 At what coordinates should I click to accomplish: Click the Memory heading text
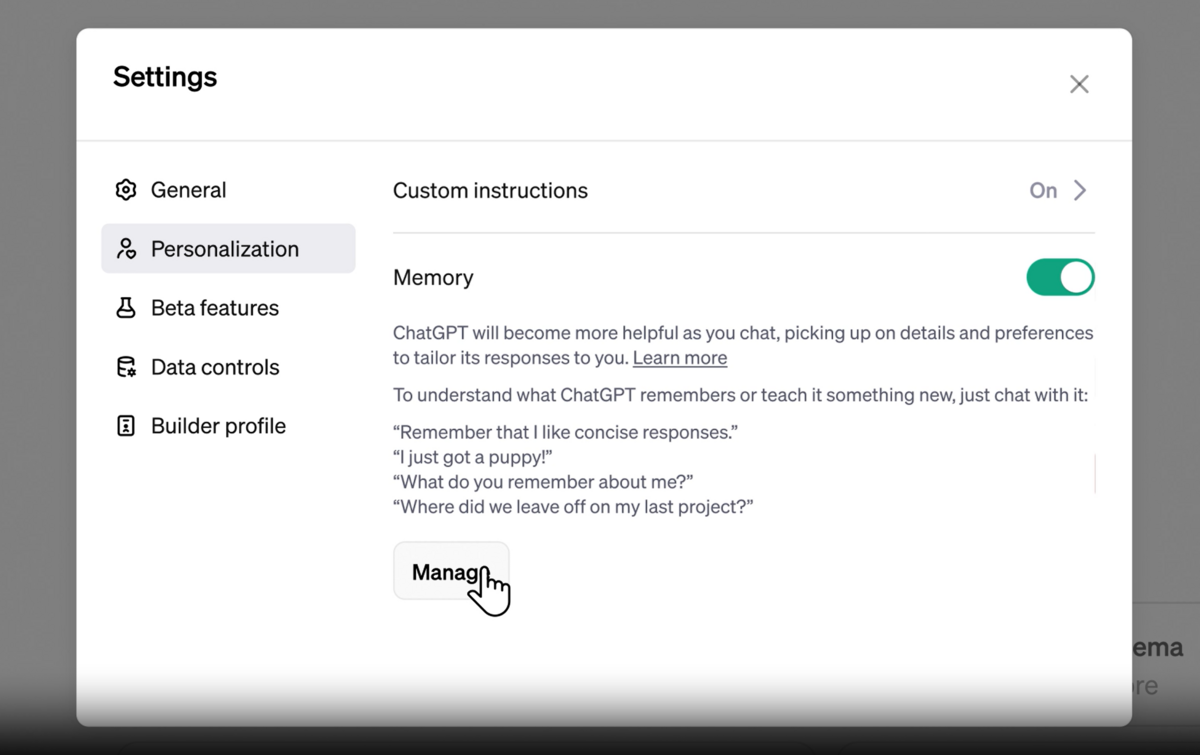pyautogui.click(x=433, y=277)
